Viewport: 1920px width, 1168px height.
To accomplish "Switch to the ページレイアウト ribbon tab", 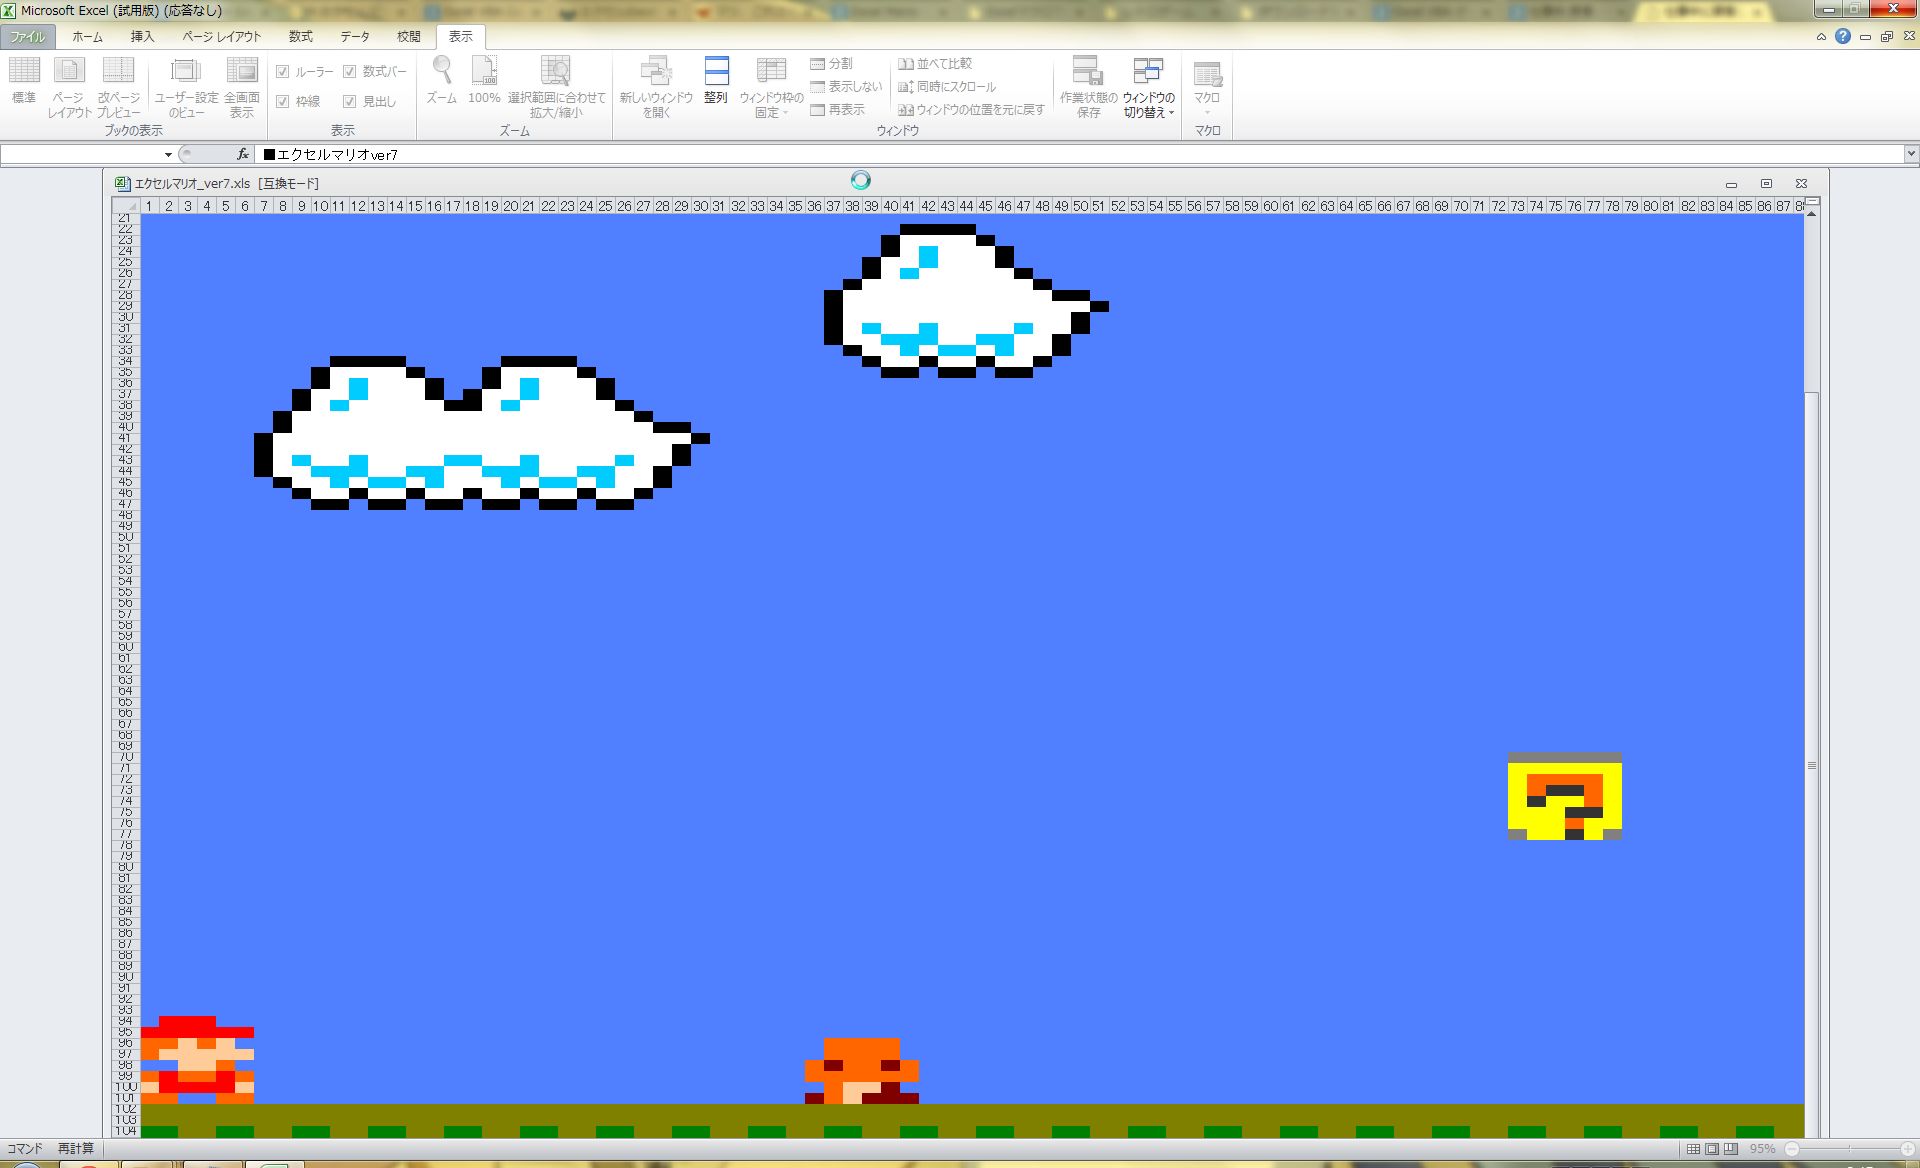I will pyautogui.click(x=221, y=36).
